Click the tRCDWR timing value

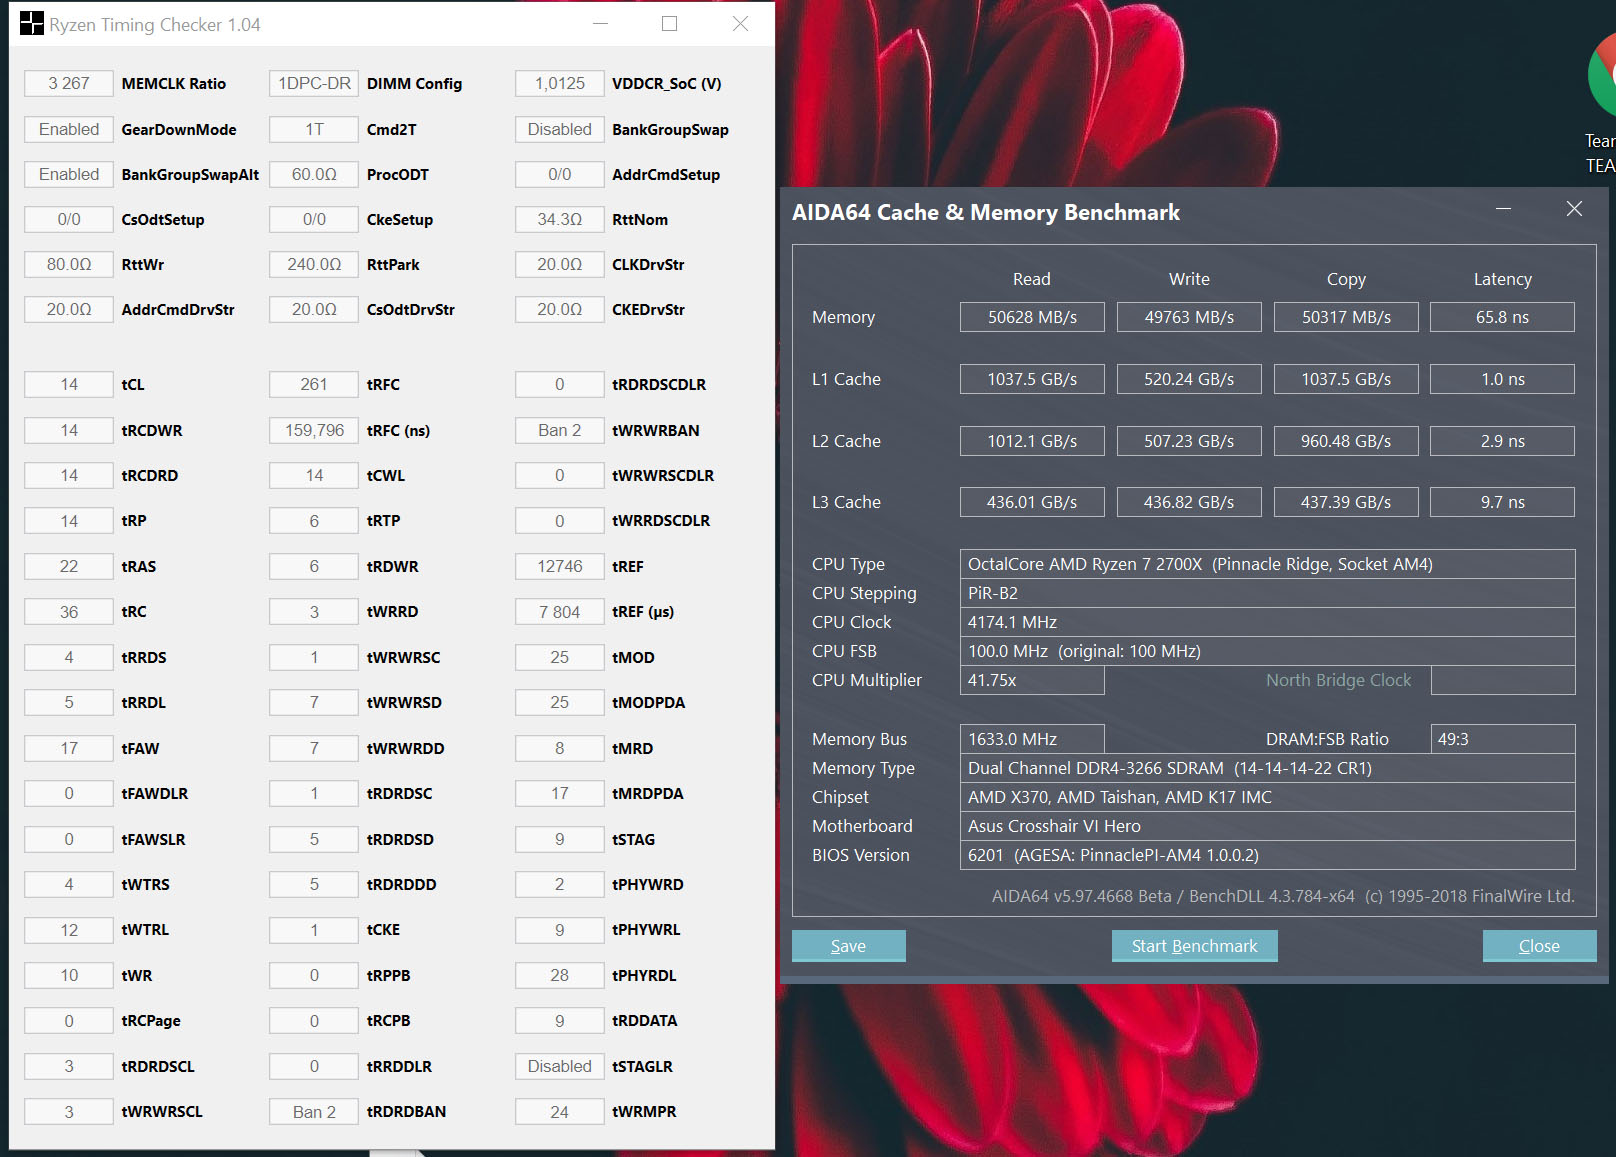(69, 431)
